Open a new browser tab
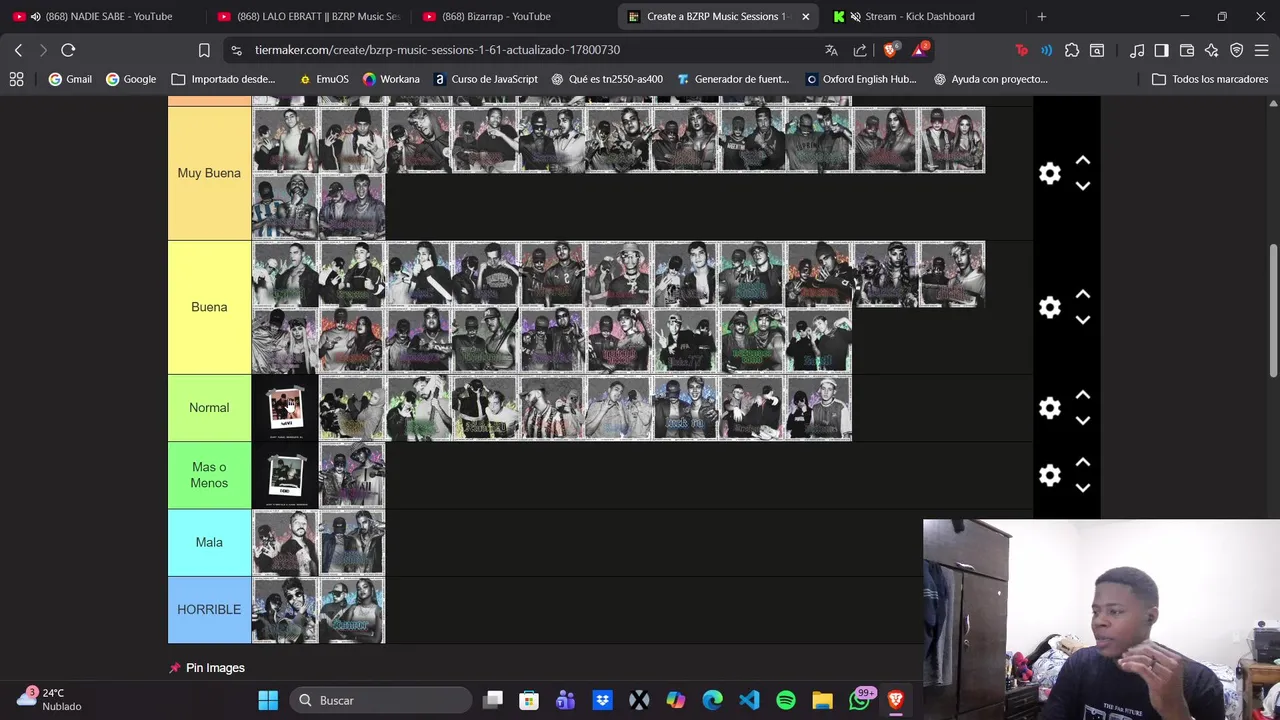1280x720 pixels. click(x=1041, y=16)
